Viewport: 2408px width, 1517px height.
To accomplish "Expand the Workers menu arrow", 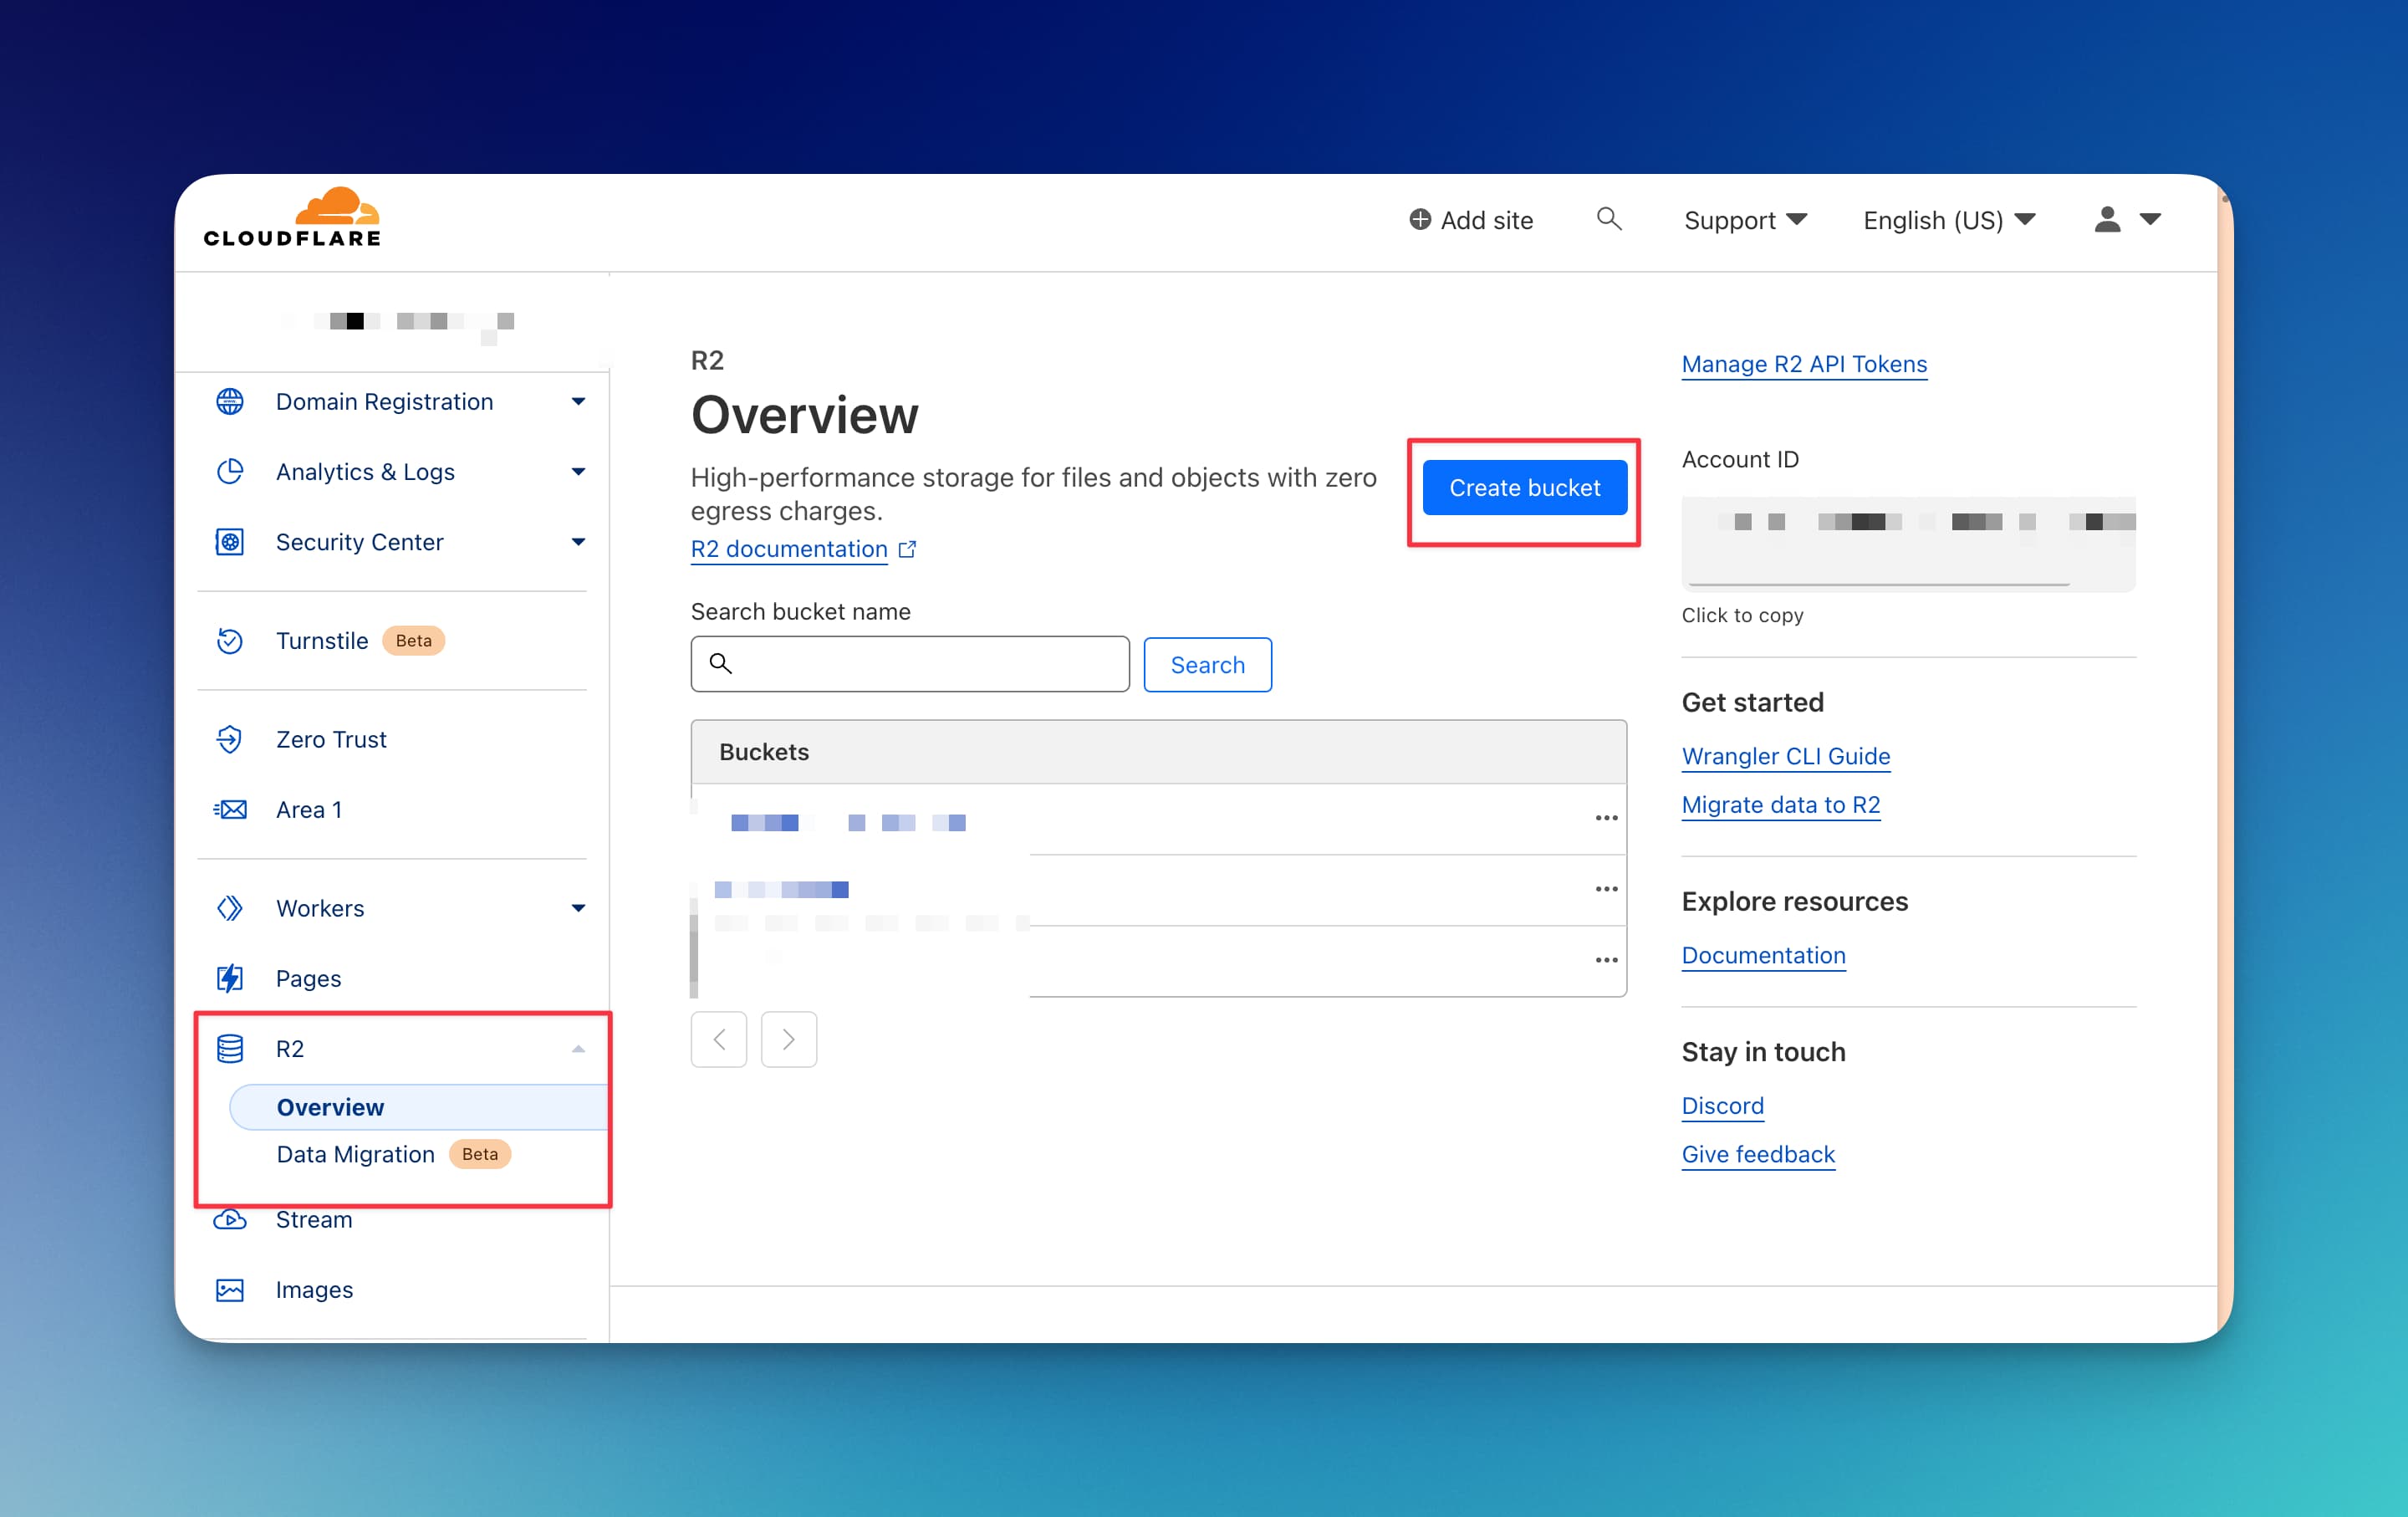I will (x=578, y=908).
